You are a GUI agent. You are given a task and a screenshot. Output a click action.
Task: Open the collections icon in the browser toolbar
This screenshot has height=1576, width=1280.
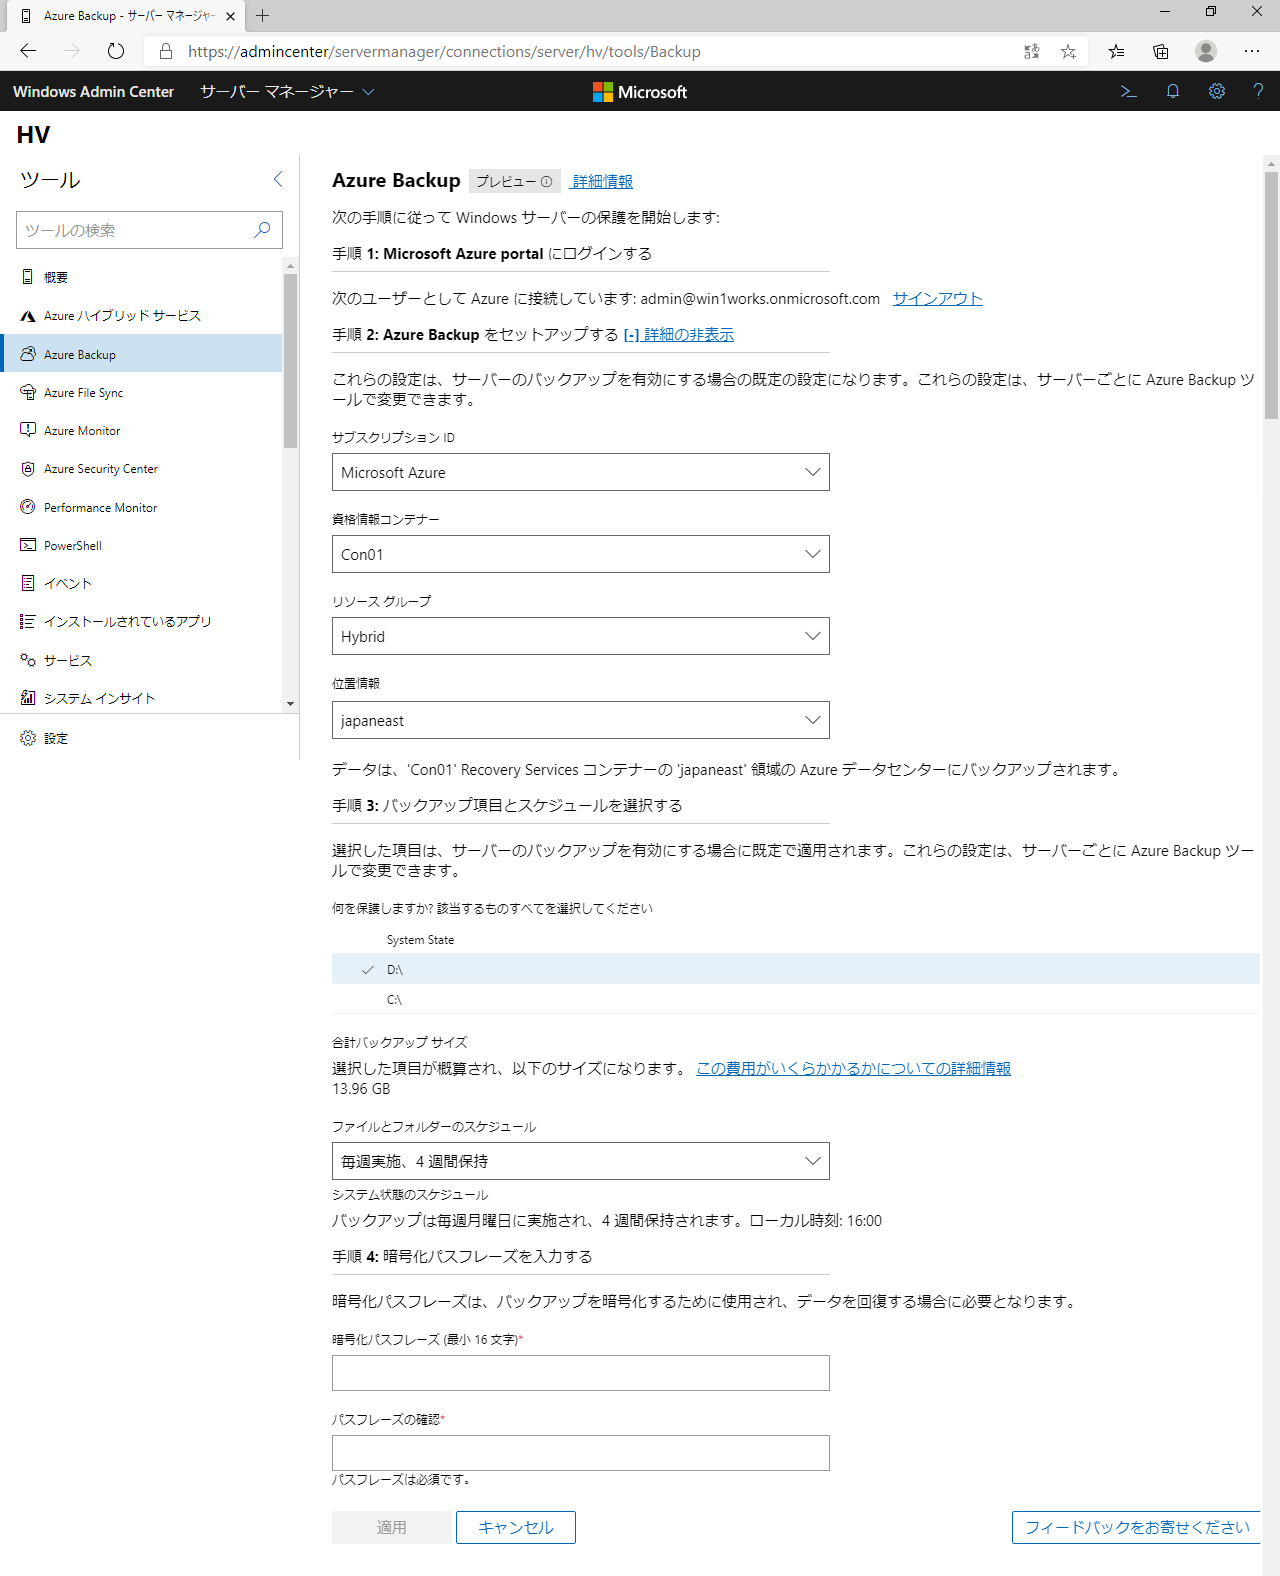click(1160, 51)
